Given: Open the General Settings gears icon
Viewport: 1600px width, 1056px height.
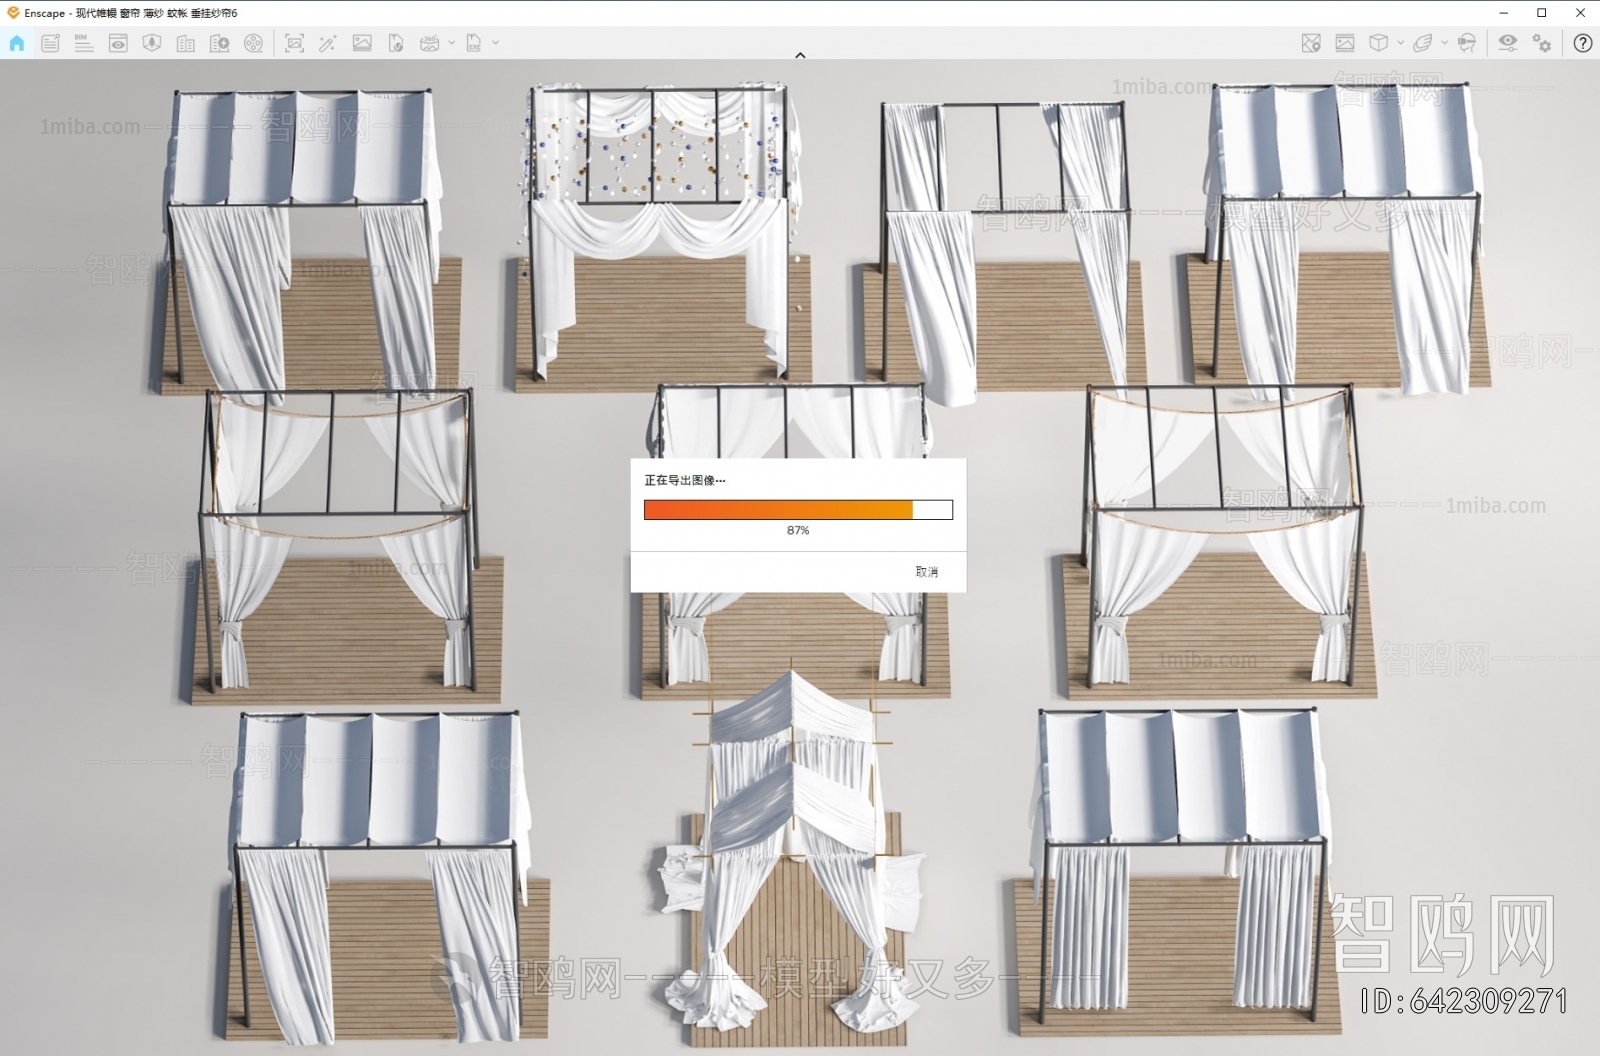Looking at the screenshot, I should pos(1542,43).
